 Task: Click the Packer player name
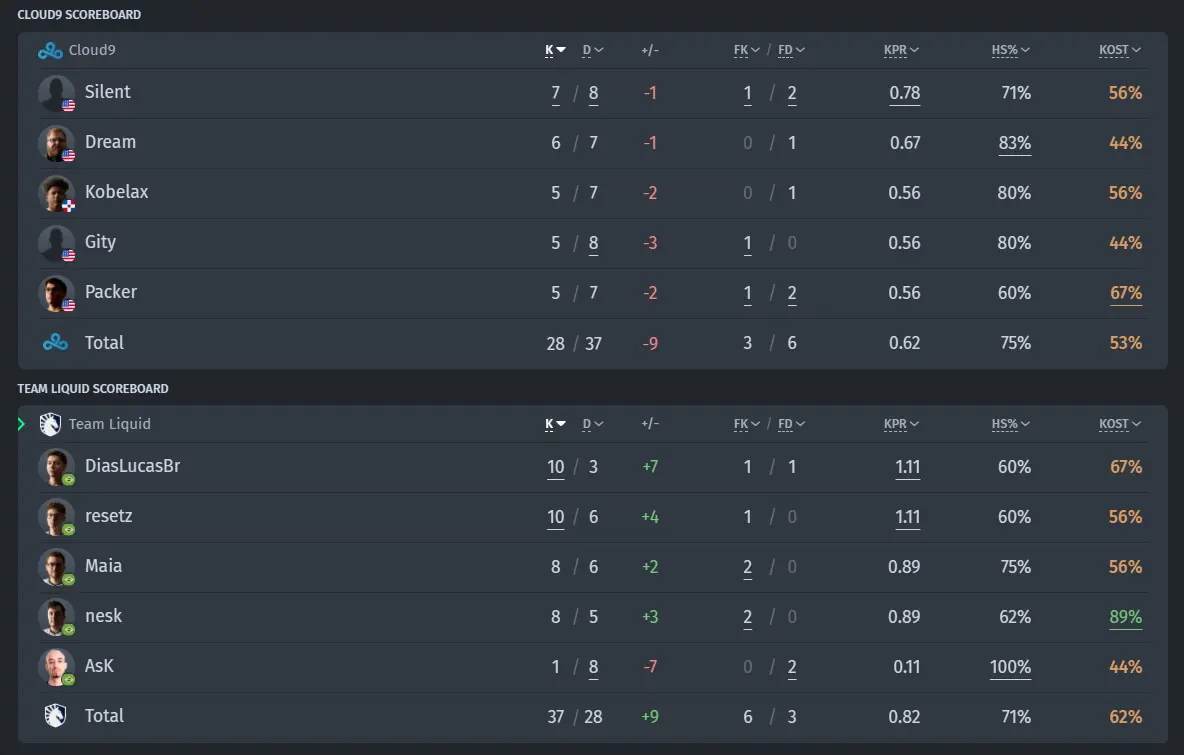click(x=111, y=292)
